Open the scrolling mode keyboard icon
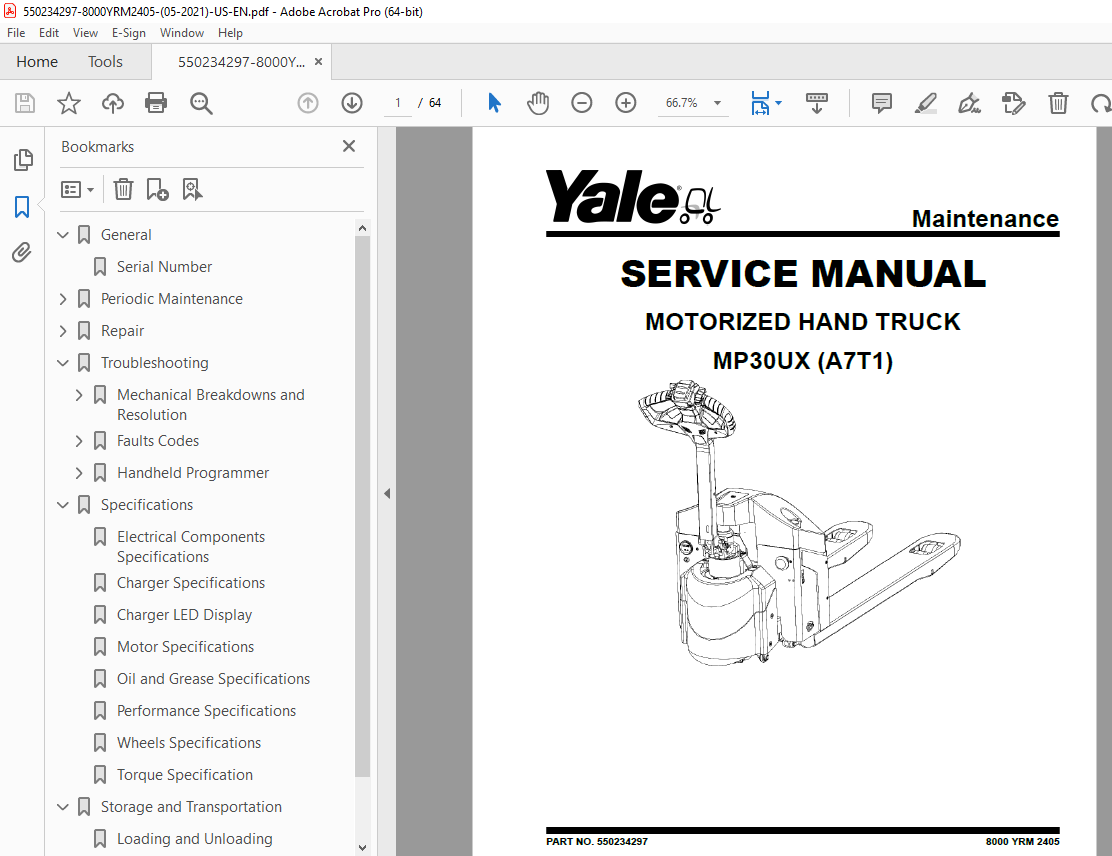This screenshot has height=856, width=1112. click(x=817, y=104)
